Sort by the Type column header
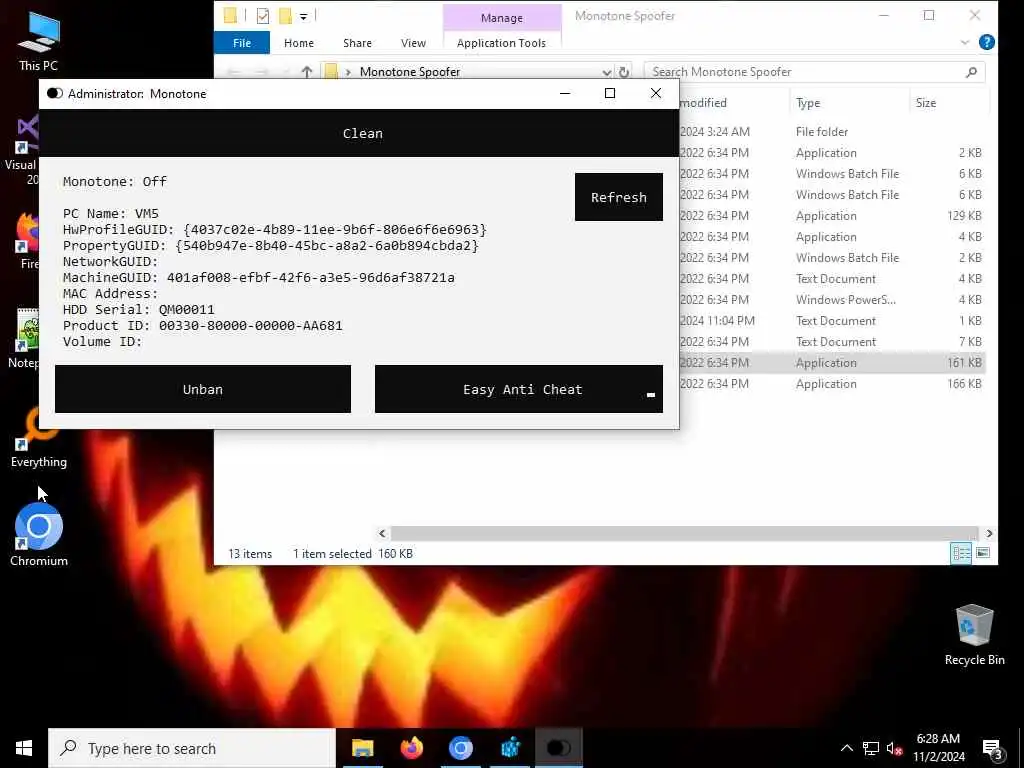The width and height of the screenshot is (1024, 768). (848, 103)
